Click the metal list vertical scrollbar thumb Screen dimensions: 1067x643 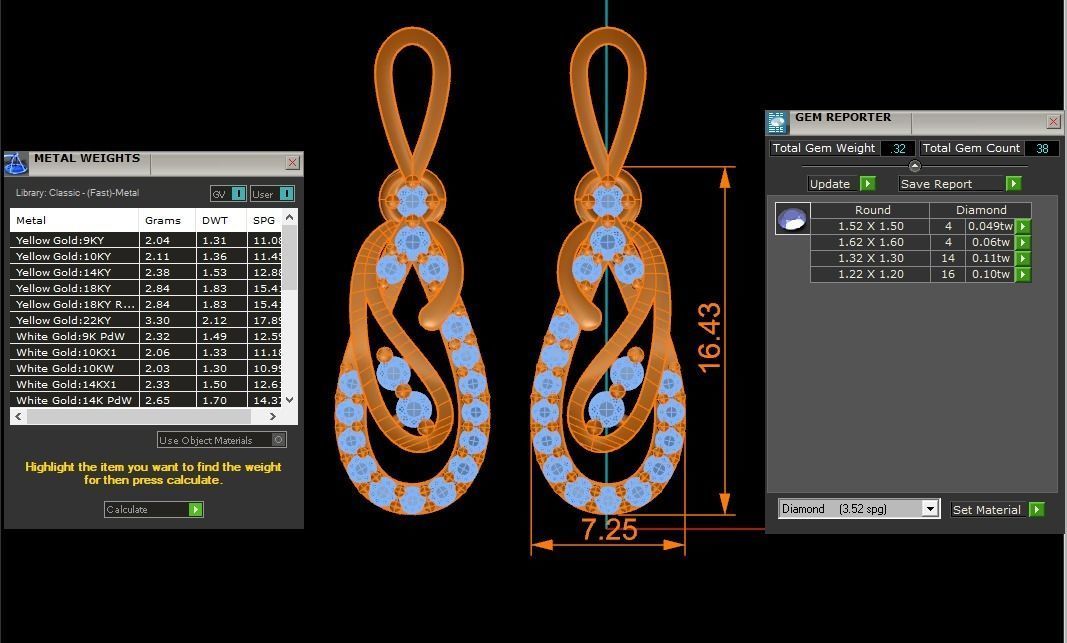coord(290,258)
